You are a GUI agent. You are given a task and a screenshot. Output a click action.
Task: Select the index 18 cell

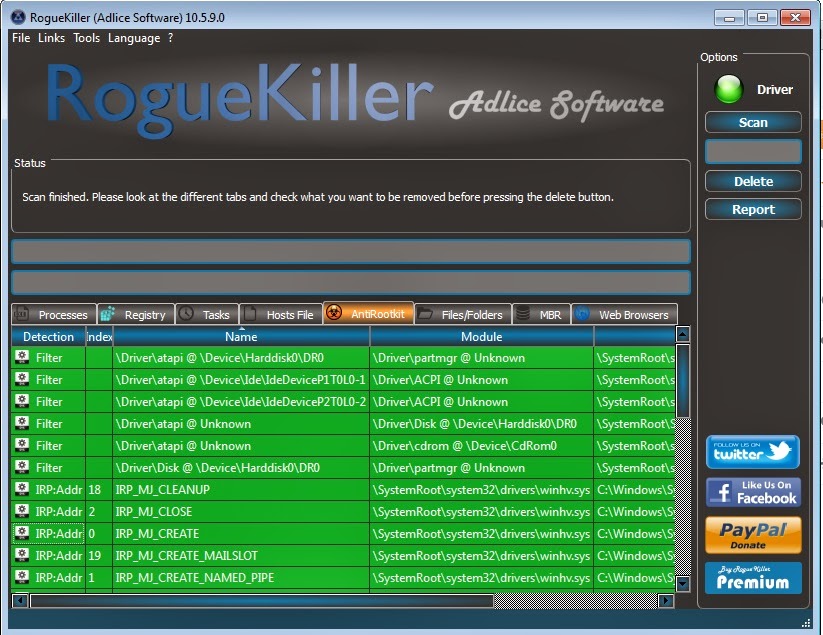(99, 490)
